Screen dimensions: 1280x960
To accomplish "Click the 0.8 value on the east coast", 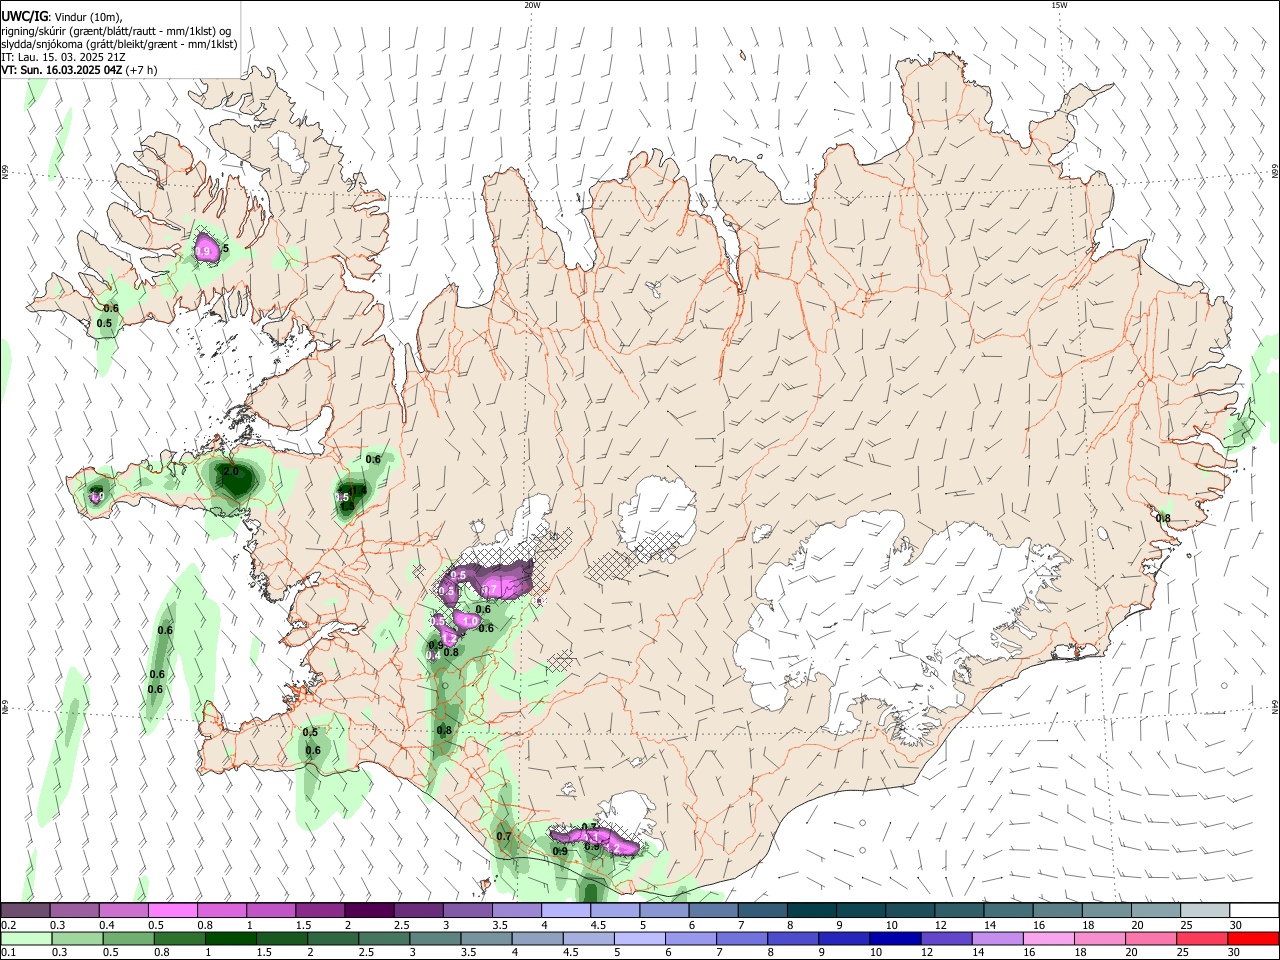I will tap(1163, 518).
